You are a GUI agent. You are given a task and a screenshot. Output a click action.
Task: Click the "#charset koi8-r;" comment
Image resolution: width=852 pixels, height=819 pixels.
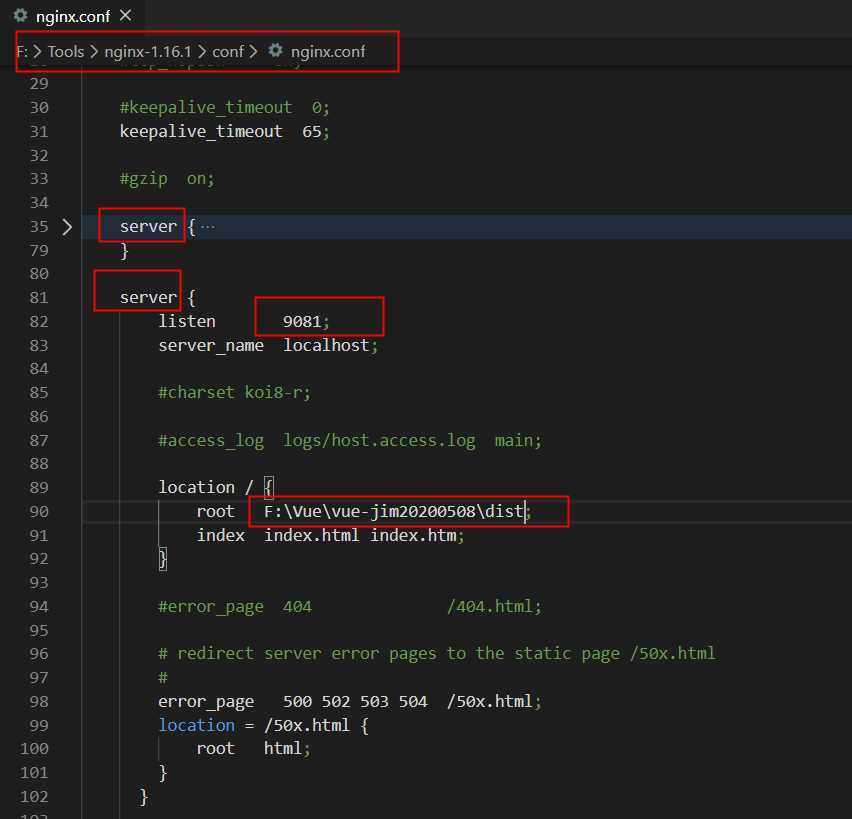tap(234, 392)
